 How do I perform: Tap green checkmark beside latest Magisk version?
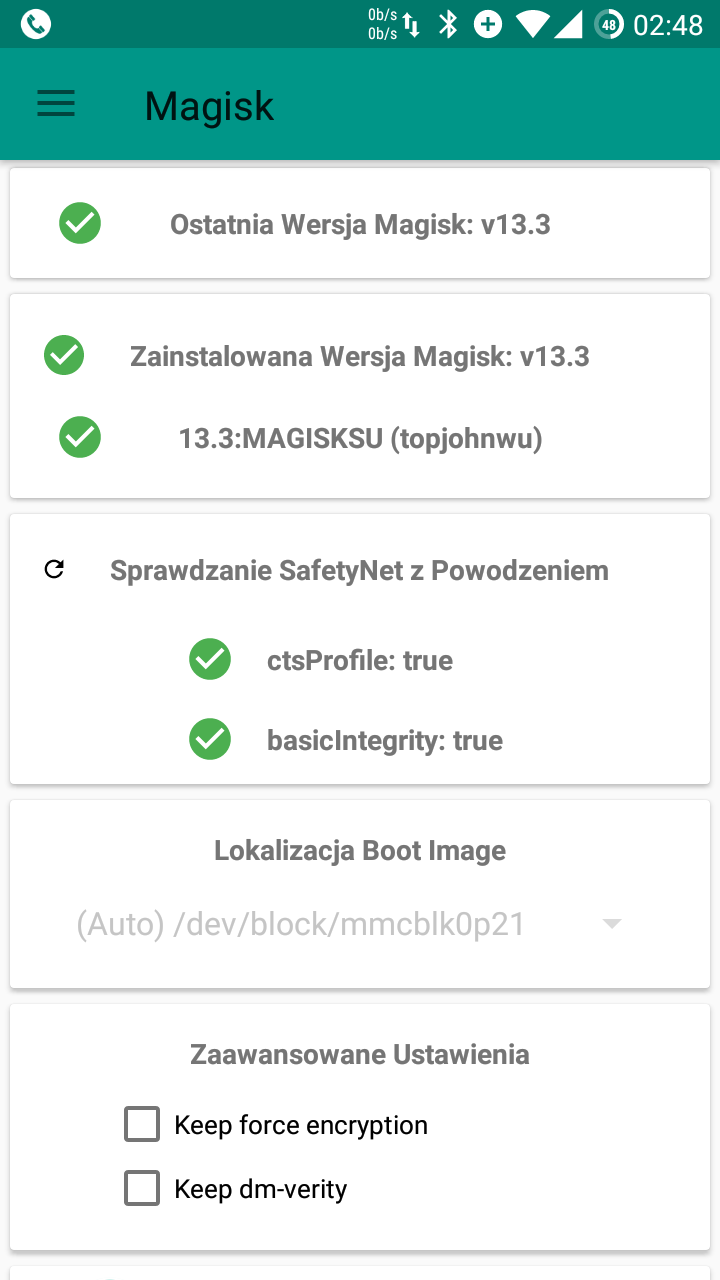80,223
